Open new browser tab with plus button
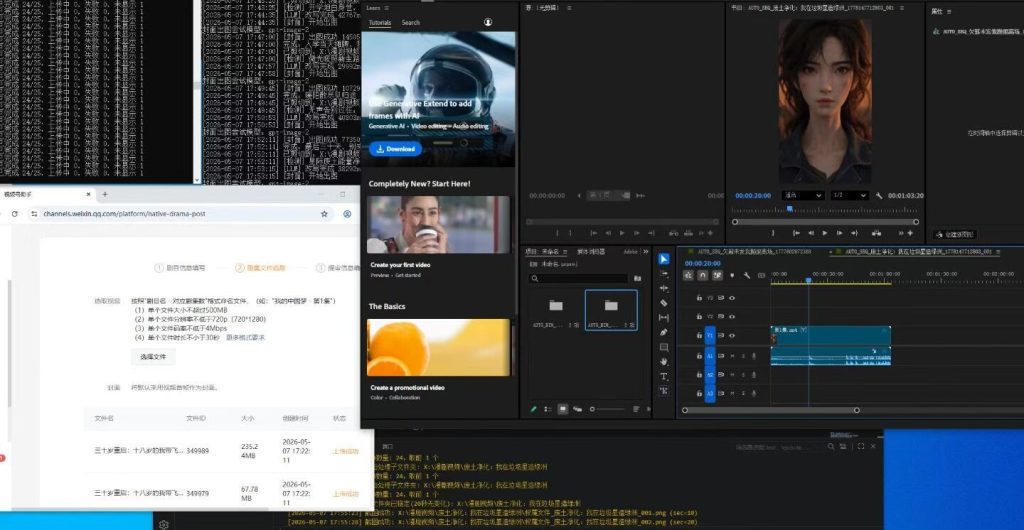1024x530 pixels. [104, 195]
